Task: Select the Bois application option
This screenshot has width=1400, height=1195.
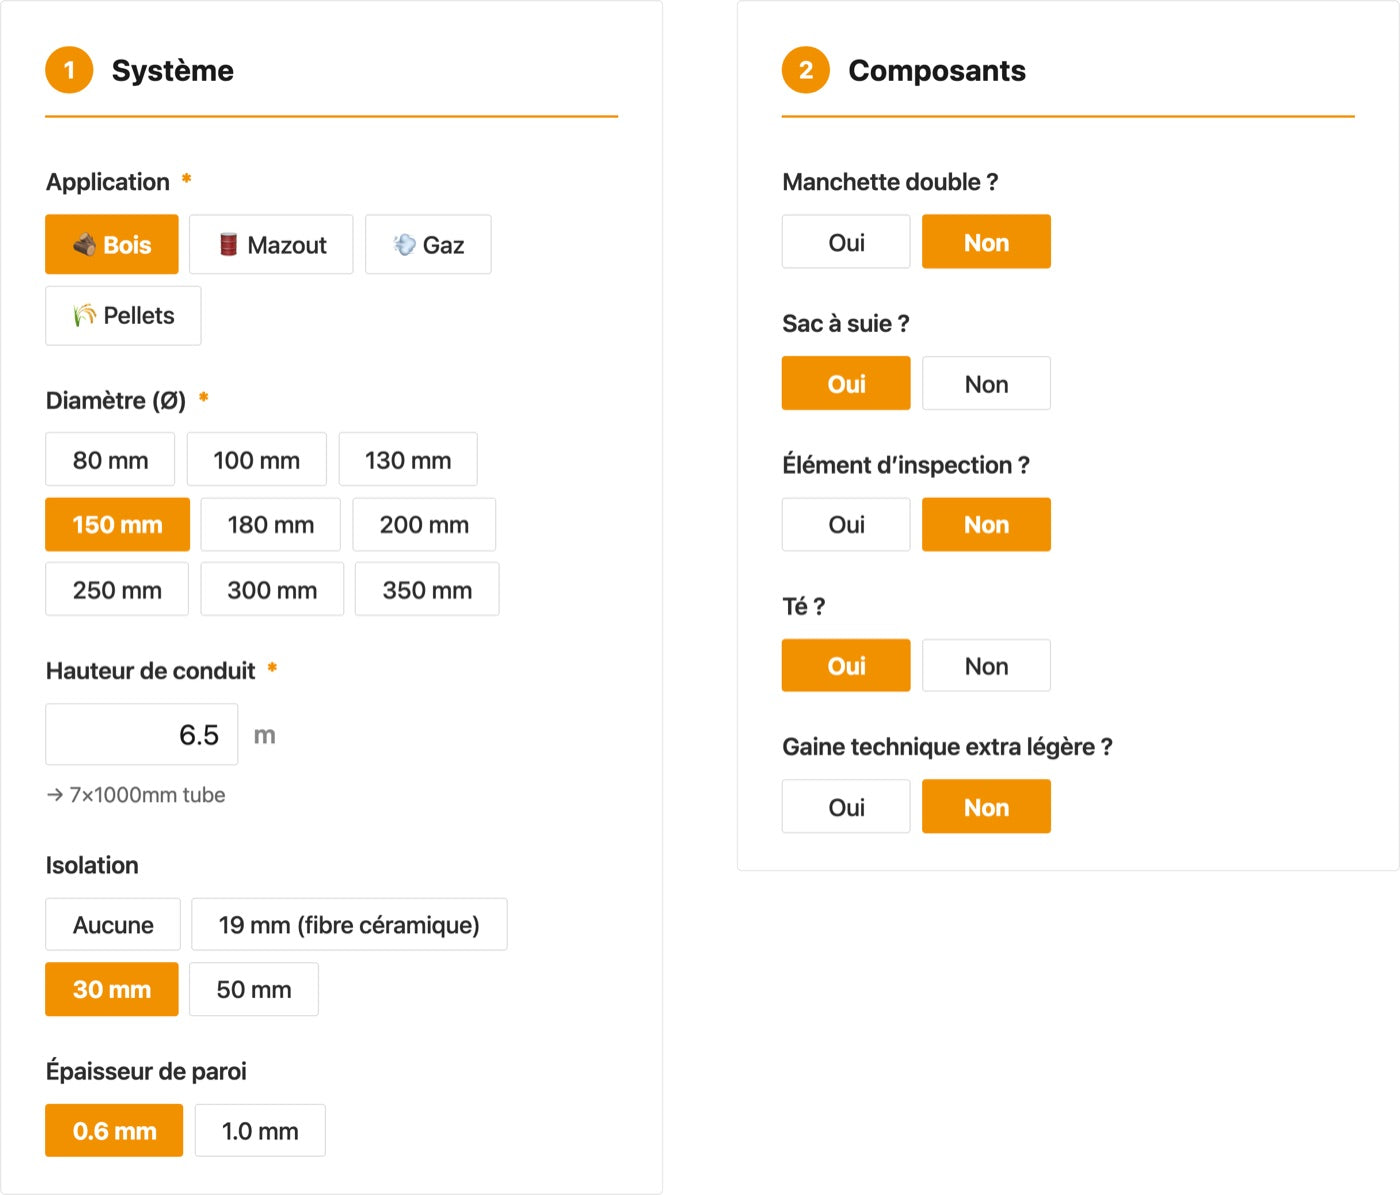Action: click(x=112, y=244)
